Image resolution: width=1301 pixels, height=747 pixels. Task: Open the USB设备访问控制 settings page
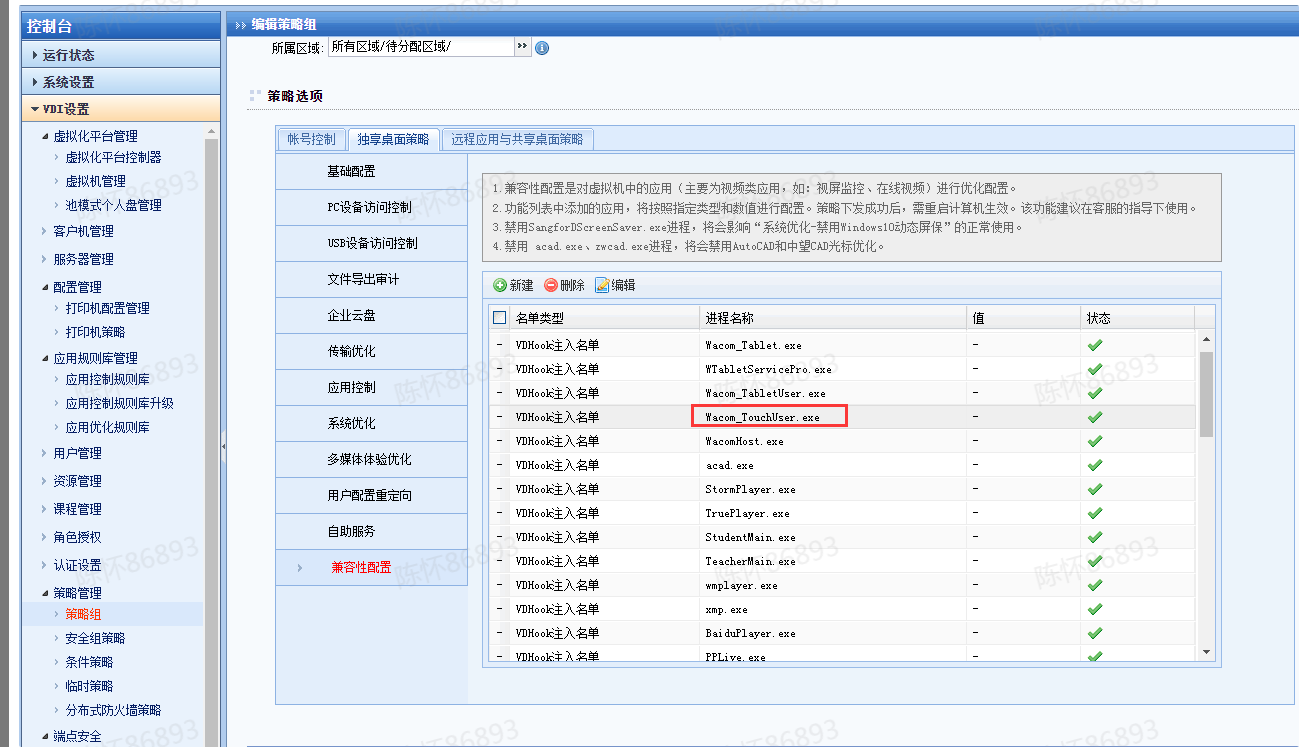[371, 243]
